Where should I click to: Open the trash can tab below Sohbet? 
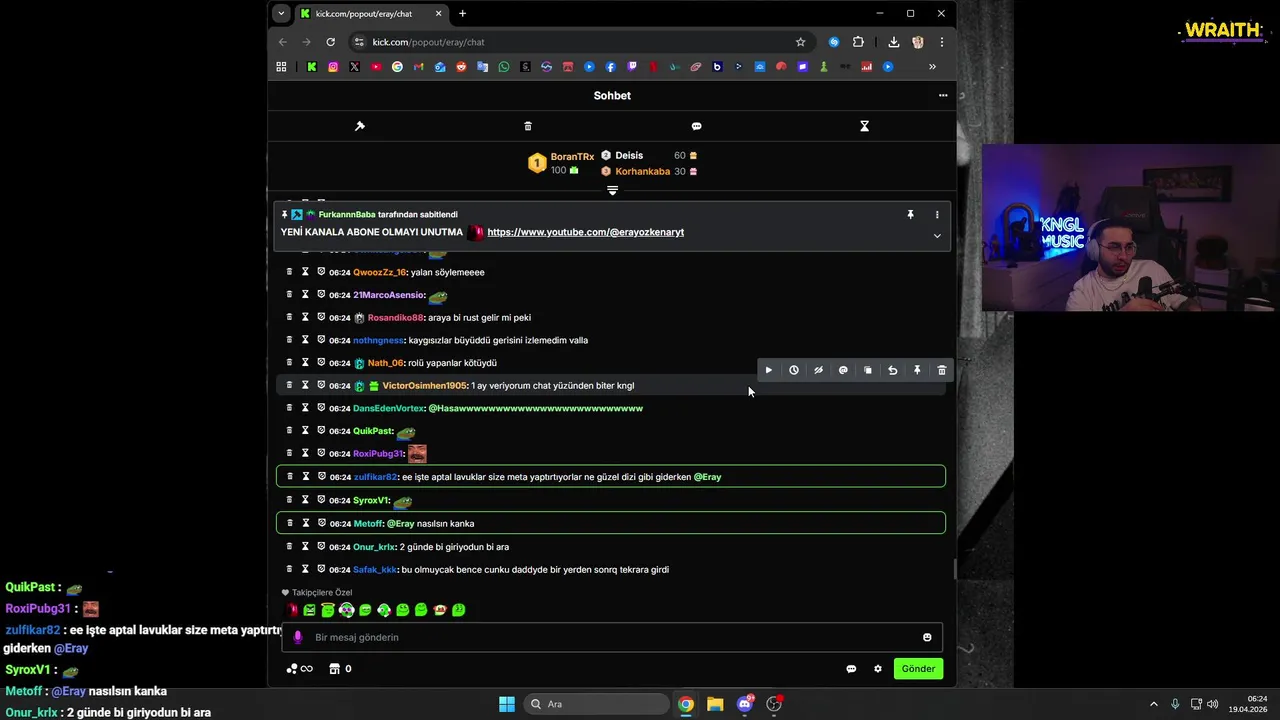528,126
